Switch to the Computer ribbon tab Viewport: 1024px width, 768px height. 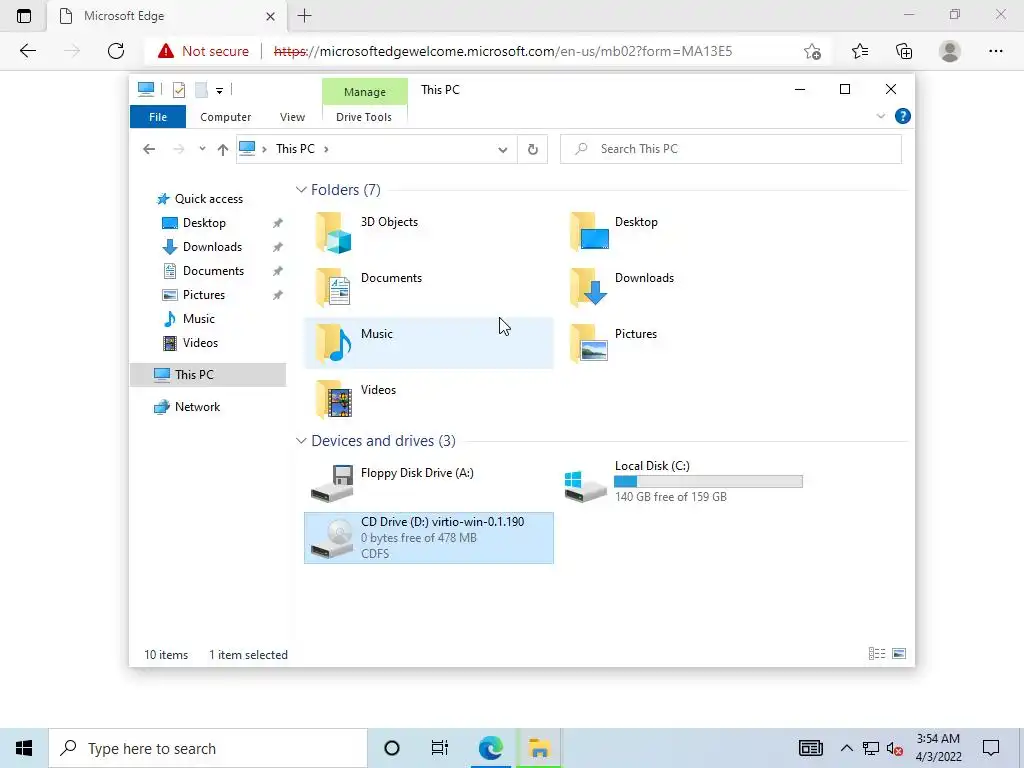[225, 117]
